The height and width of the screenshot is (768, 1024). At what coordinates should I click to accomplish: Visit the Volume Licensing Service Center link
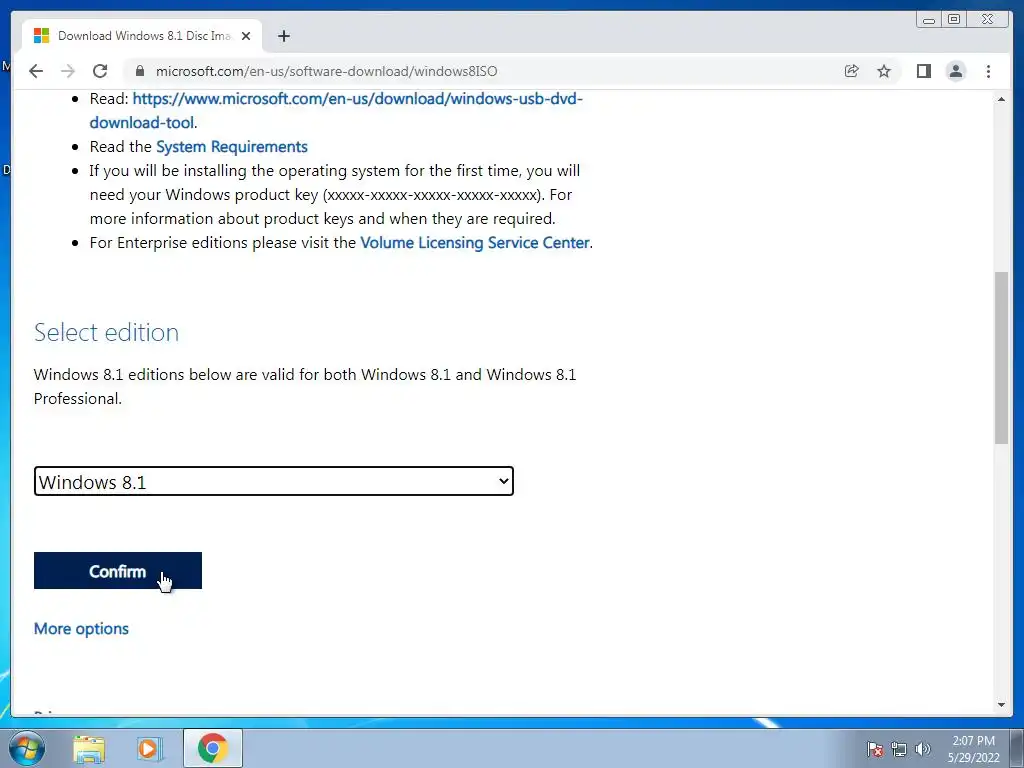[475, 242]
